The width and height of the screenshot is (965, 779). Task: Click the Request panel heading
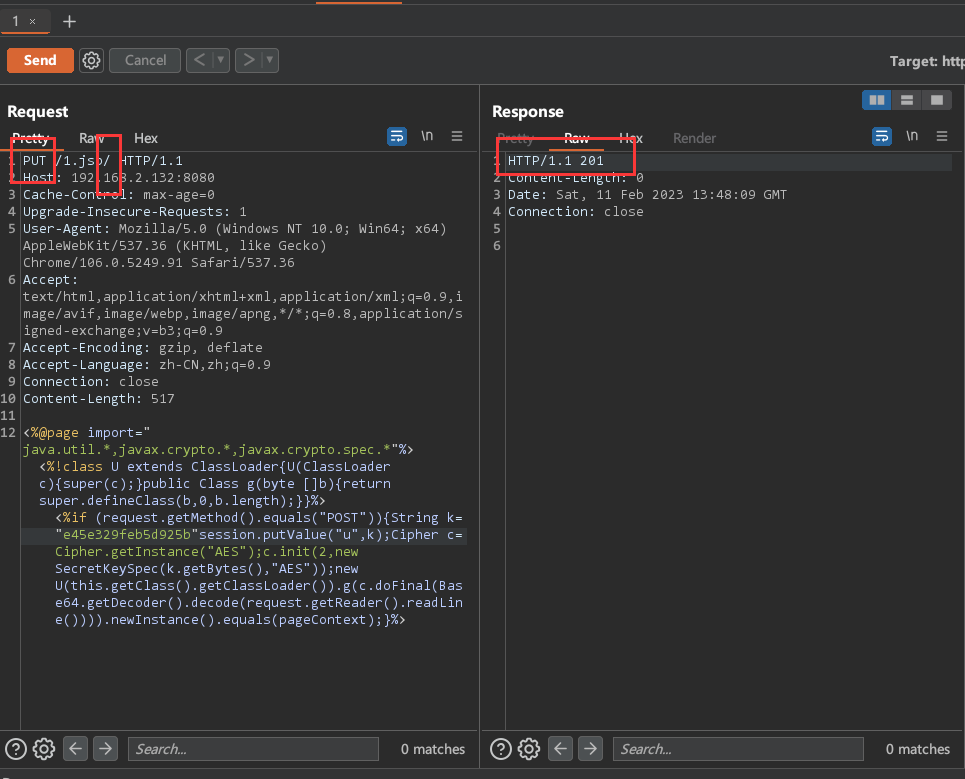pyautogui.click(x=38, y=111)
